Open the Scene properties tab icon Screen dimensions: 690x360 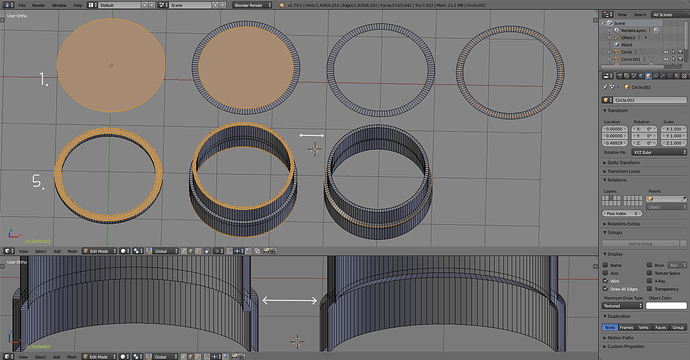tap(634, 76)
